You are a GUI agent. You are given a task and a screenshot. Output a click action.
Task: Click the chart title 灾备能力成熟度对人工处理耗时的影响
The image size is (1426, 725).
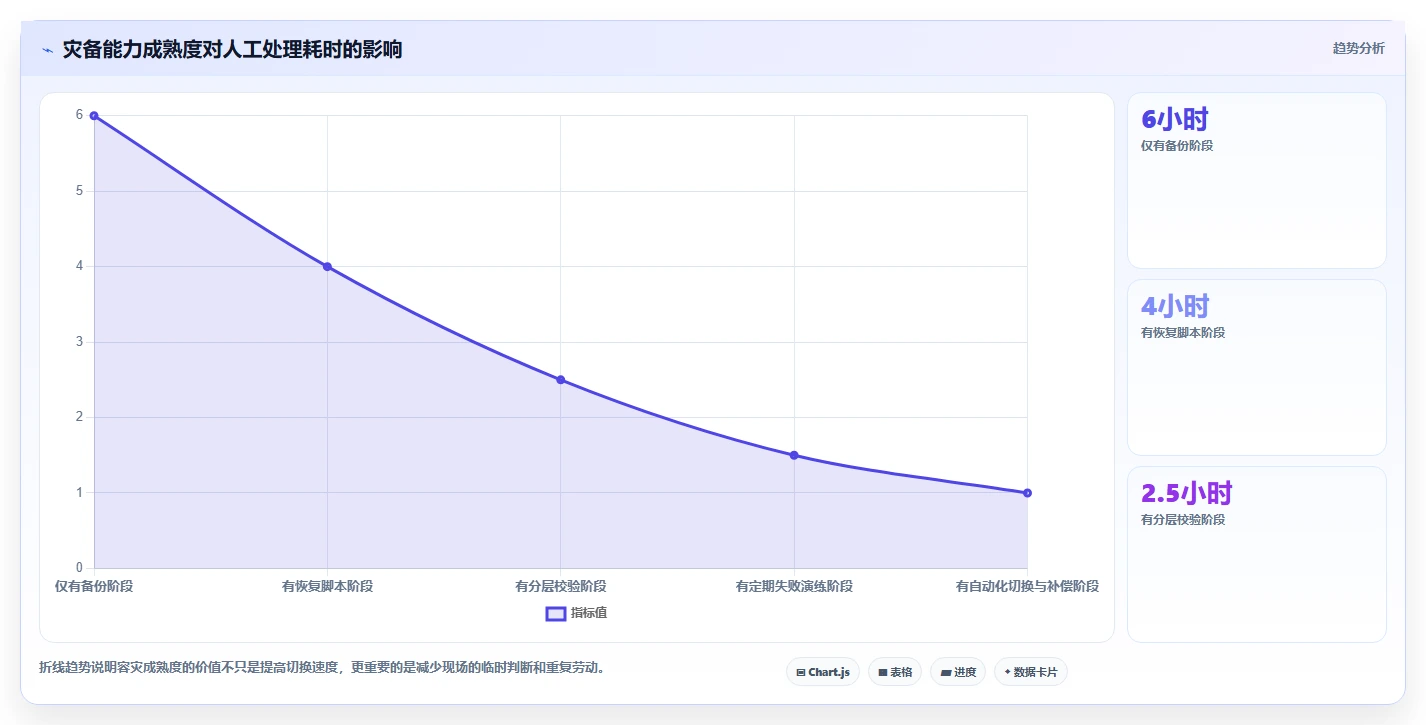(232, 49)
